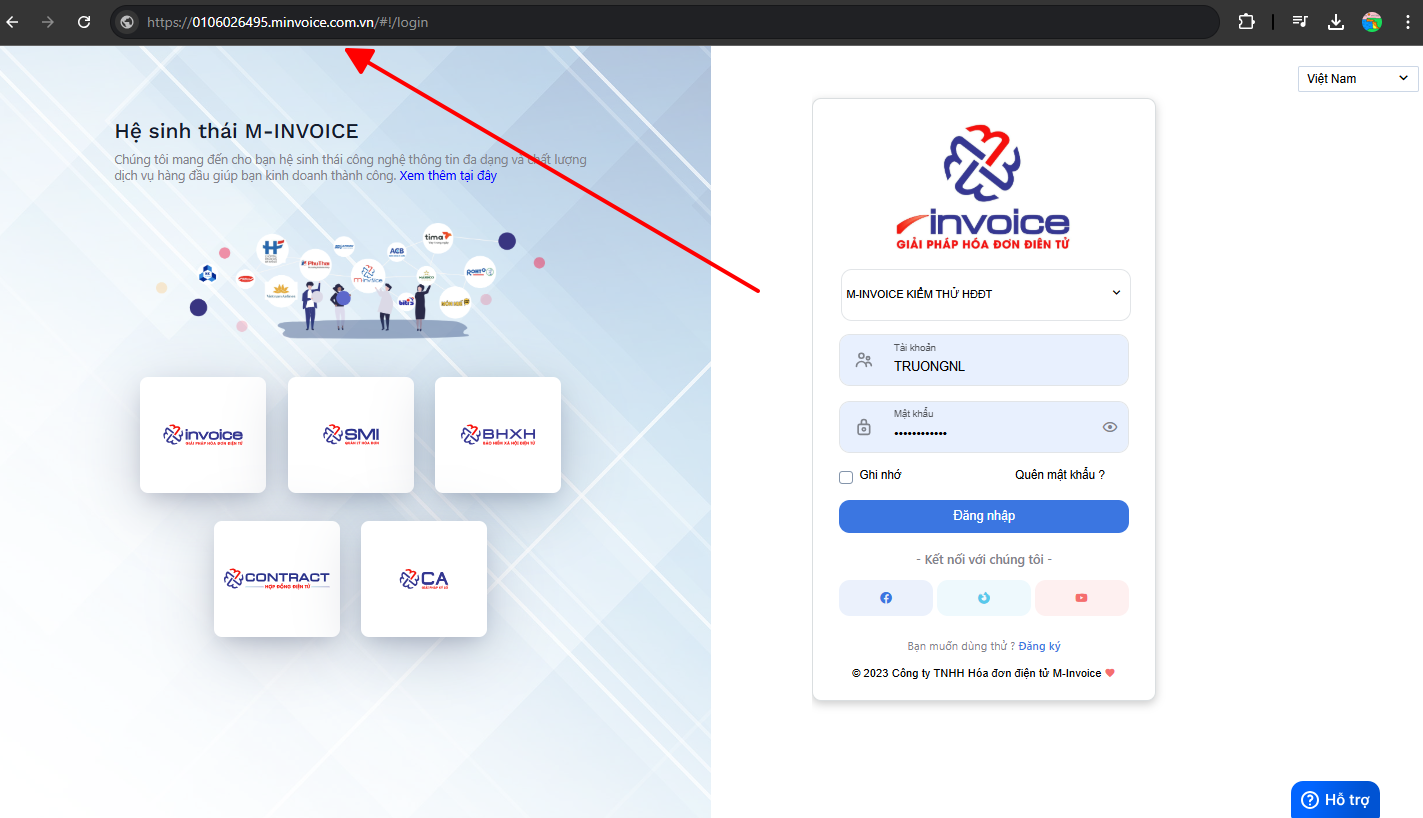The image size is (1423, 818).
Task: Open the Facebook social button
Action: (x=886, y=598)
